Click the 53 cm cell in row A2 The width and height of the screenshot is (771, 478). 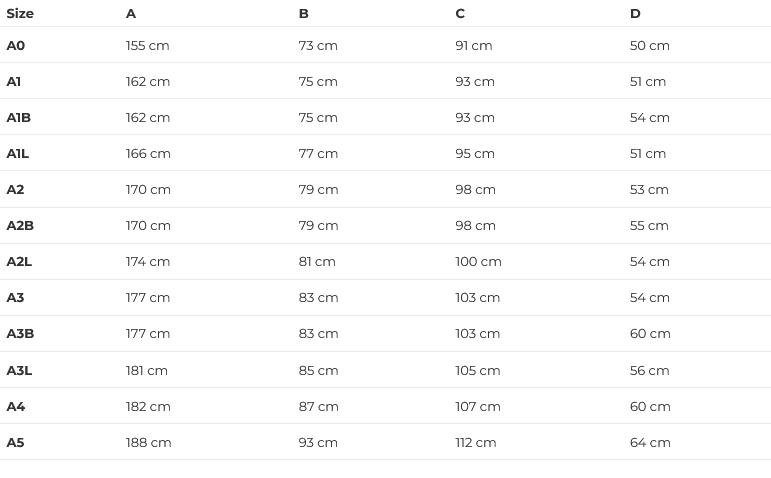click(x=649, y=190)
